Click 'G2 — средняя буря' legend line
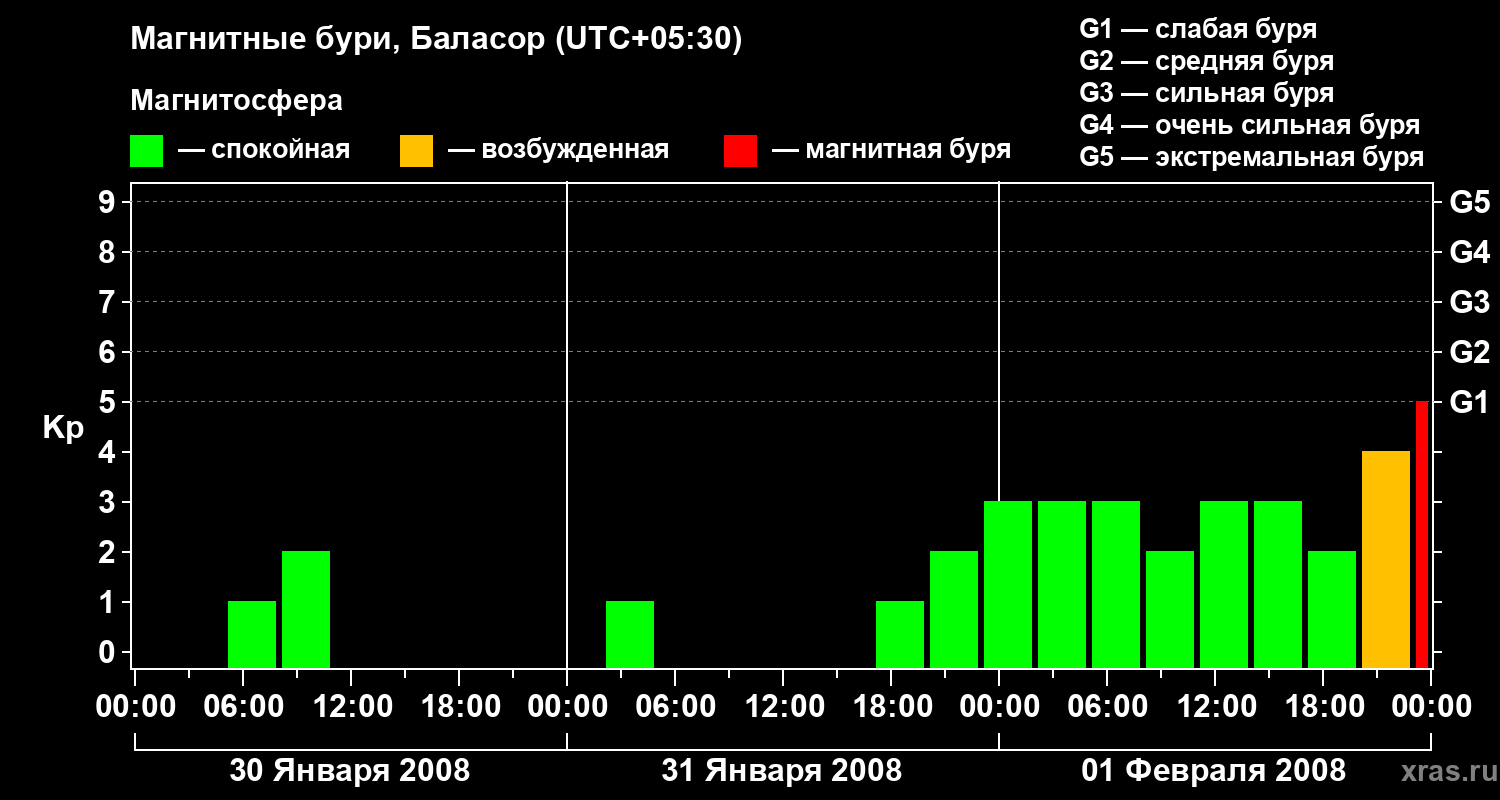This screenshot has width=1500, height=800. pos(1206,61)
